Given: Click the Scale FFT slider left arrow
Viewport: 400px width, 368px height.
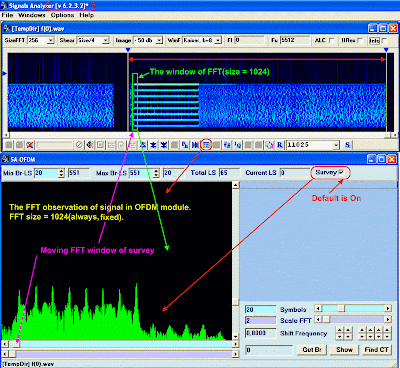Looking at the screenshot, I should [x=318, y=320].
